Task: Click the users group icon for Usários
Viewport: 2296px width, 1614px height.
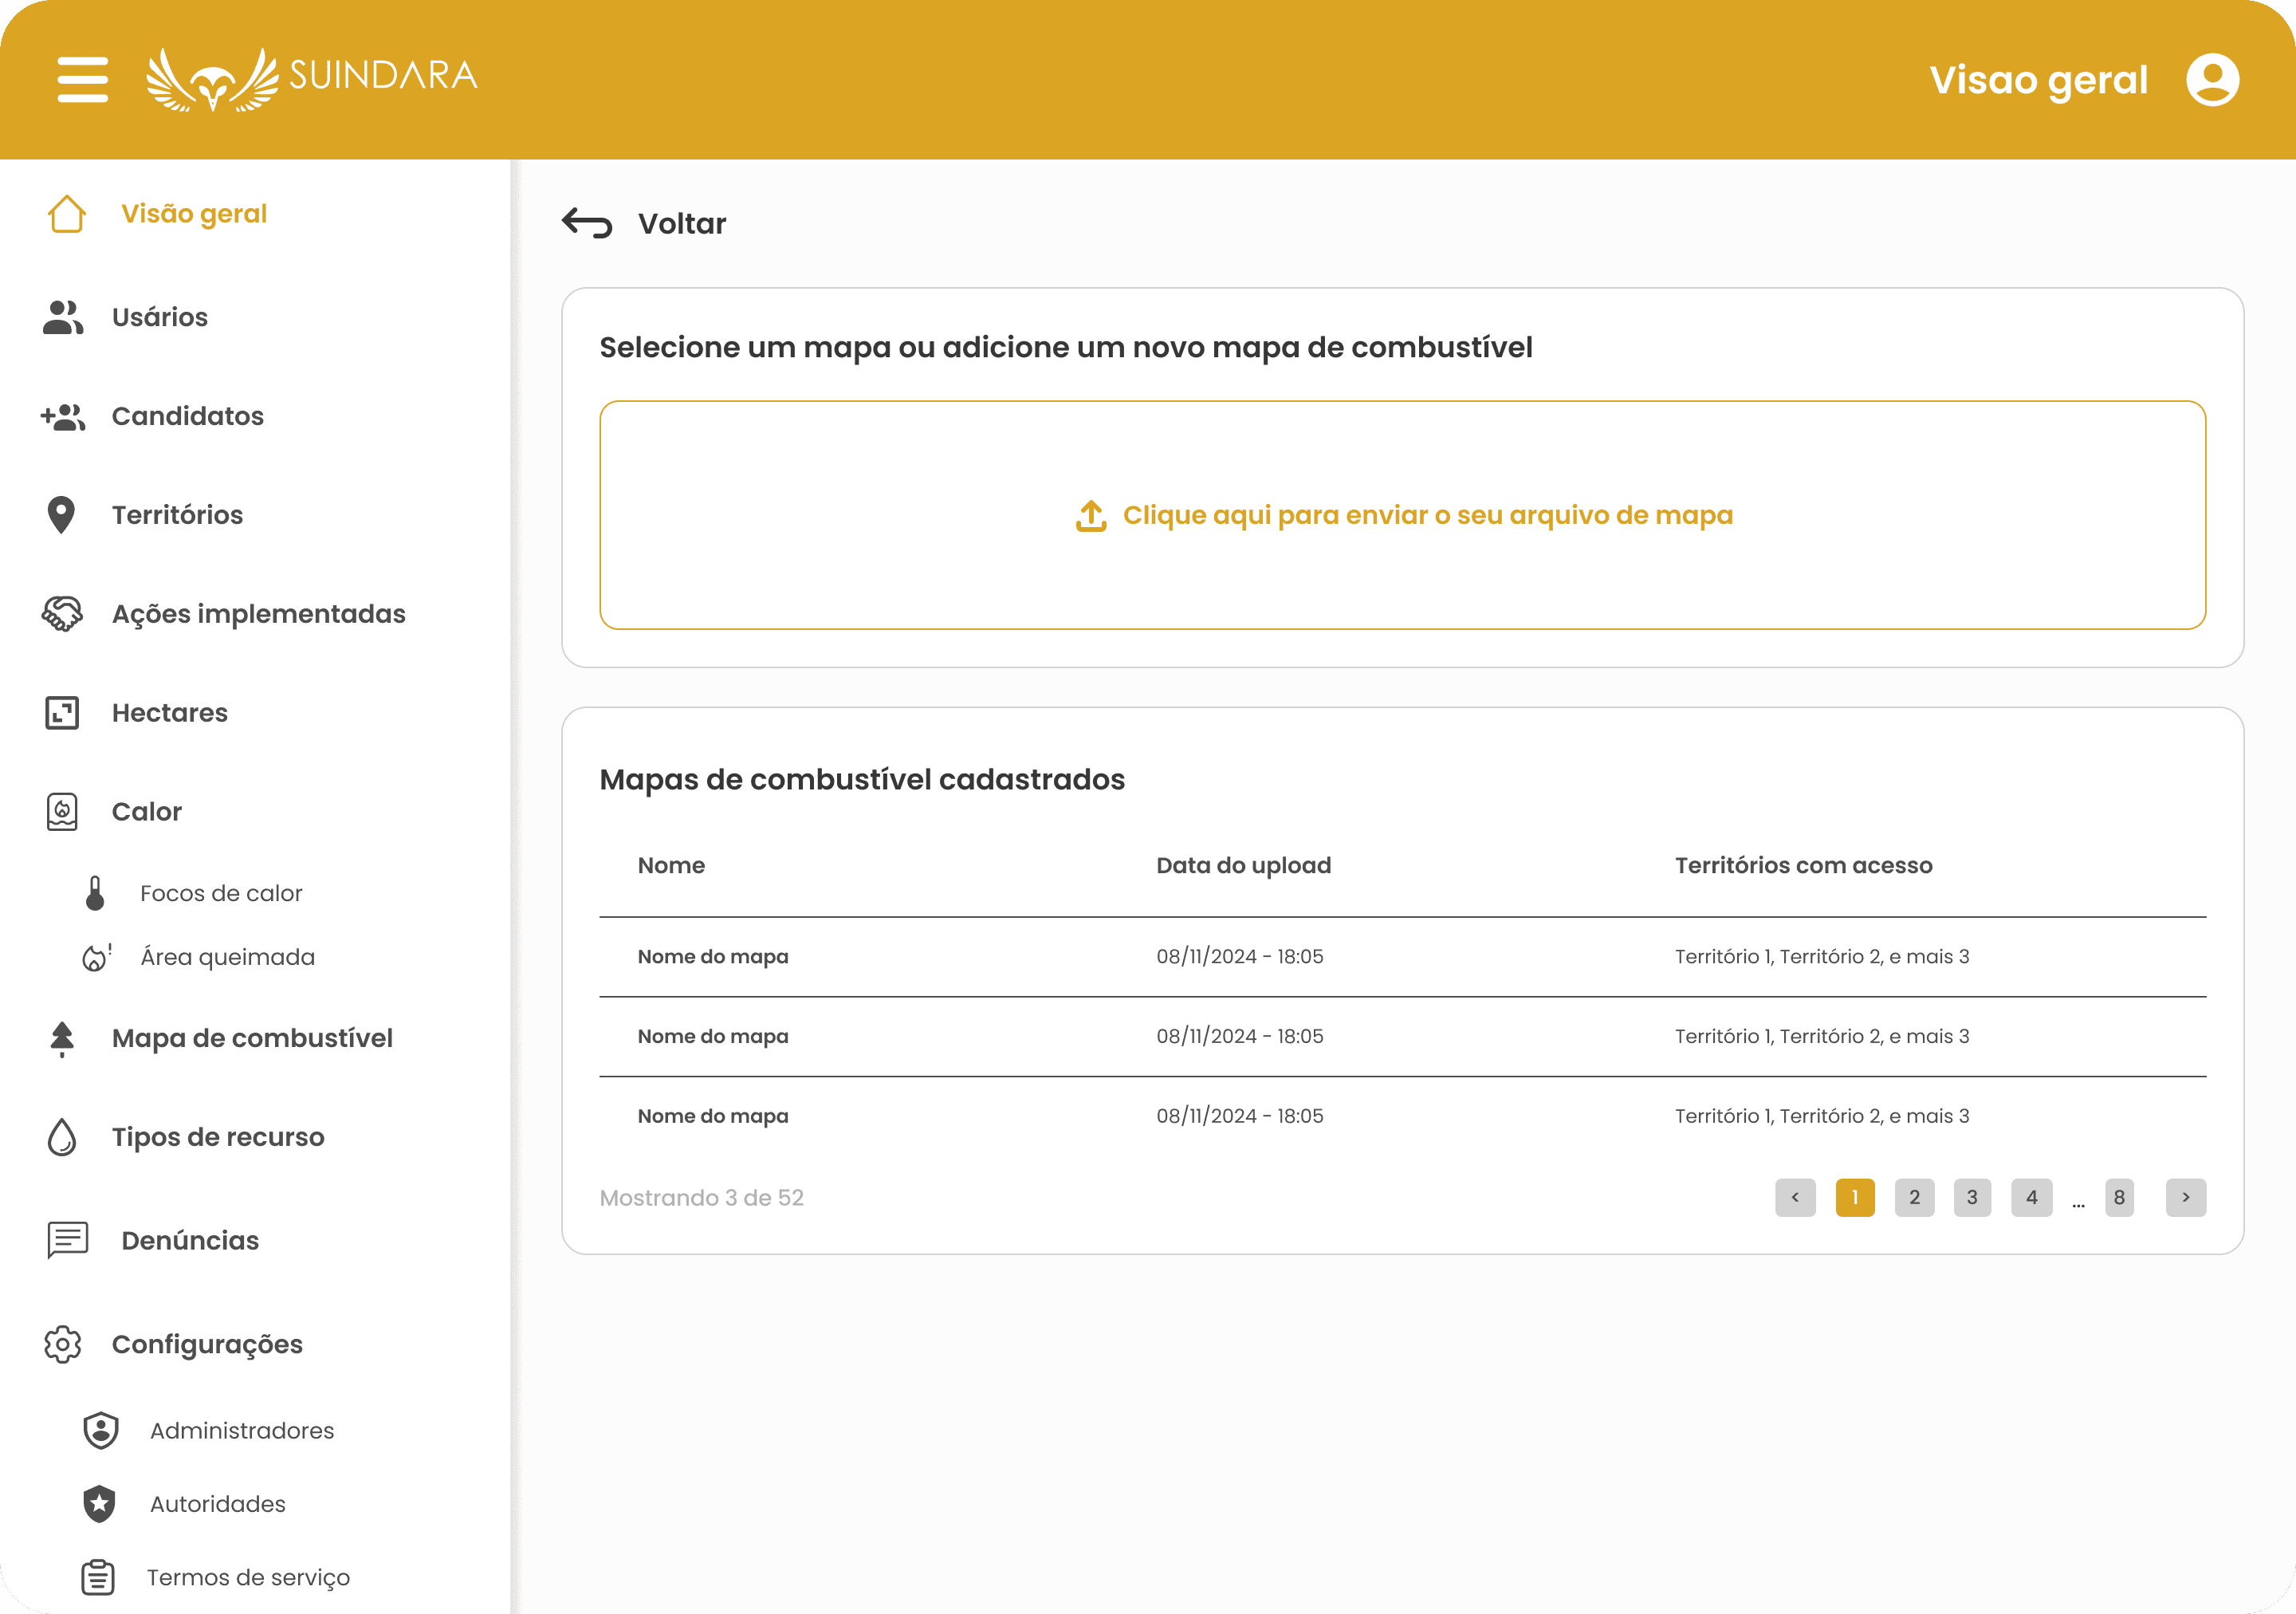Action: [x=63, y=317]
